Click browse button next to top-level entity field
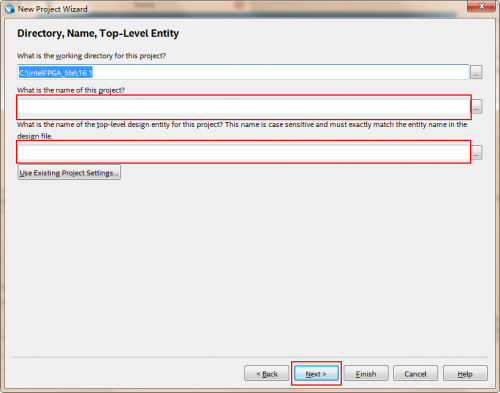 coord(476,152)
